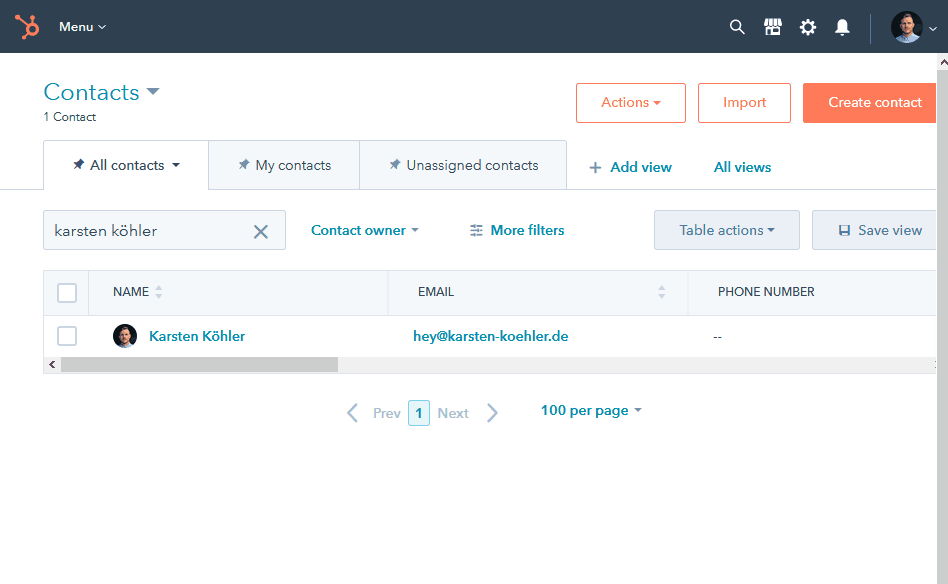Screen dimensions: 948x584
Task: Open the Table actions dropdown
Action: 726,230
